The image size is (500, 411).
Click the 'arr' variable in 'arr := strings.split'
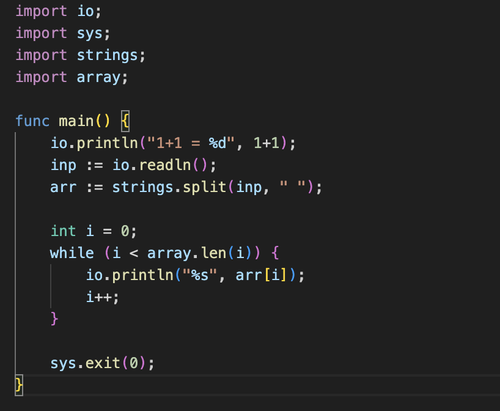pos(63,187)
